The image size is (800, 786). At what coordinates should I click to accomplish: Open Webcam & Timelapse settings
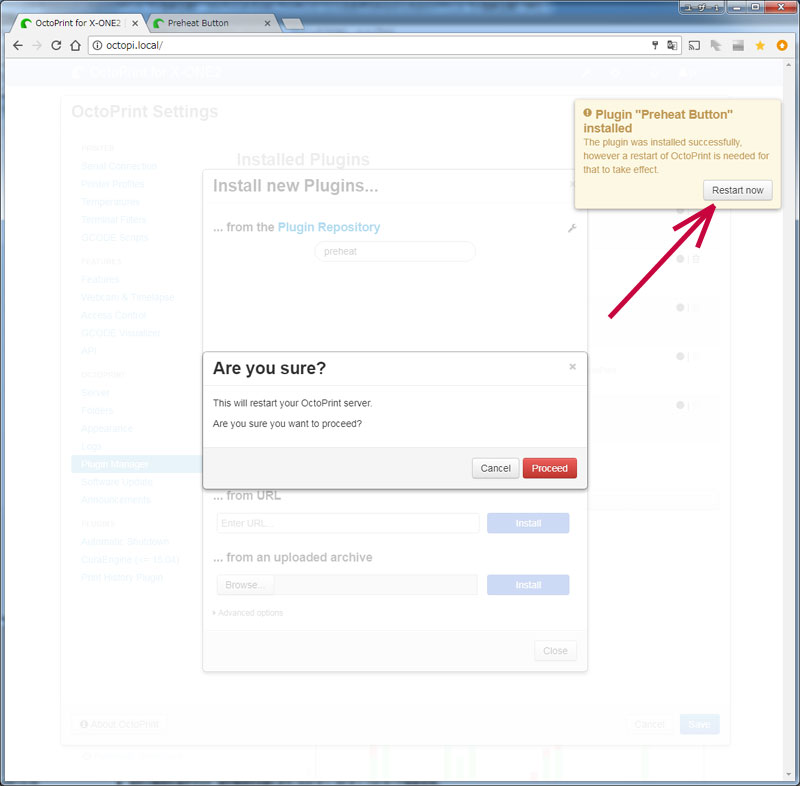pos(128,297)
